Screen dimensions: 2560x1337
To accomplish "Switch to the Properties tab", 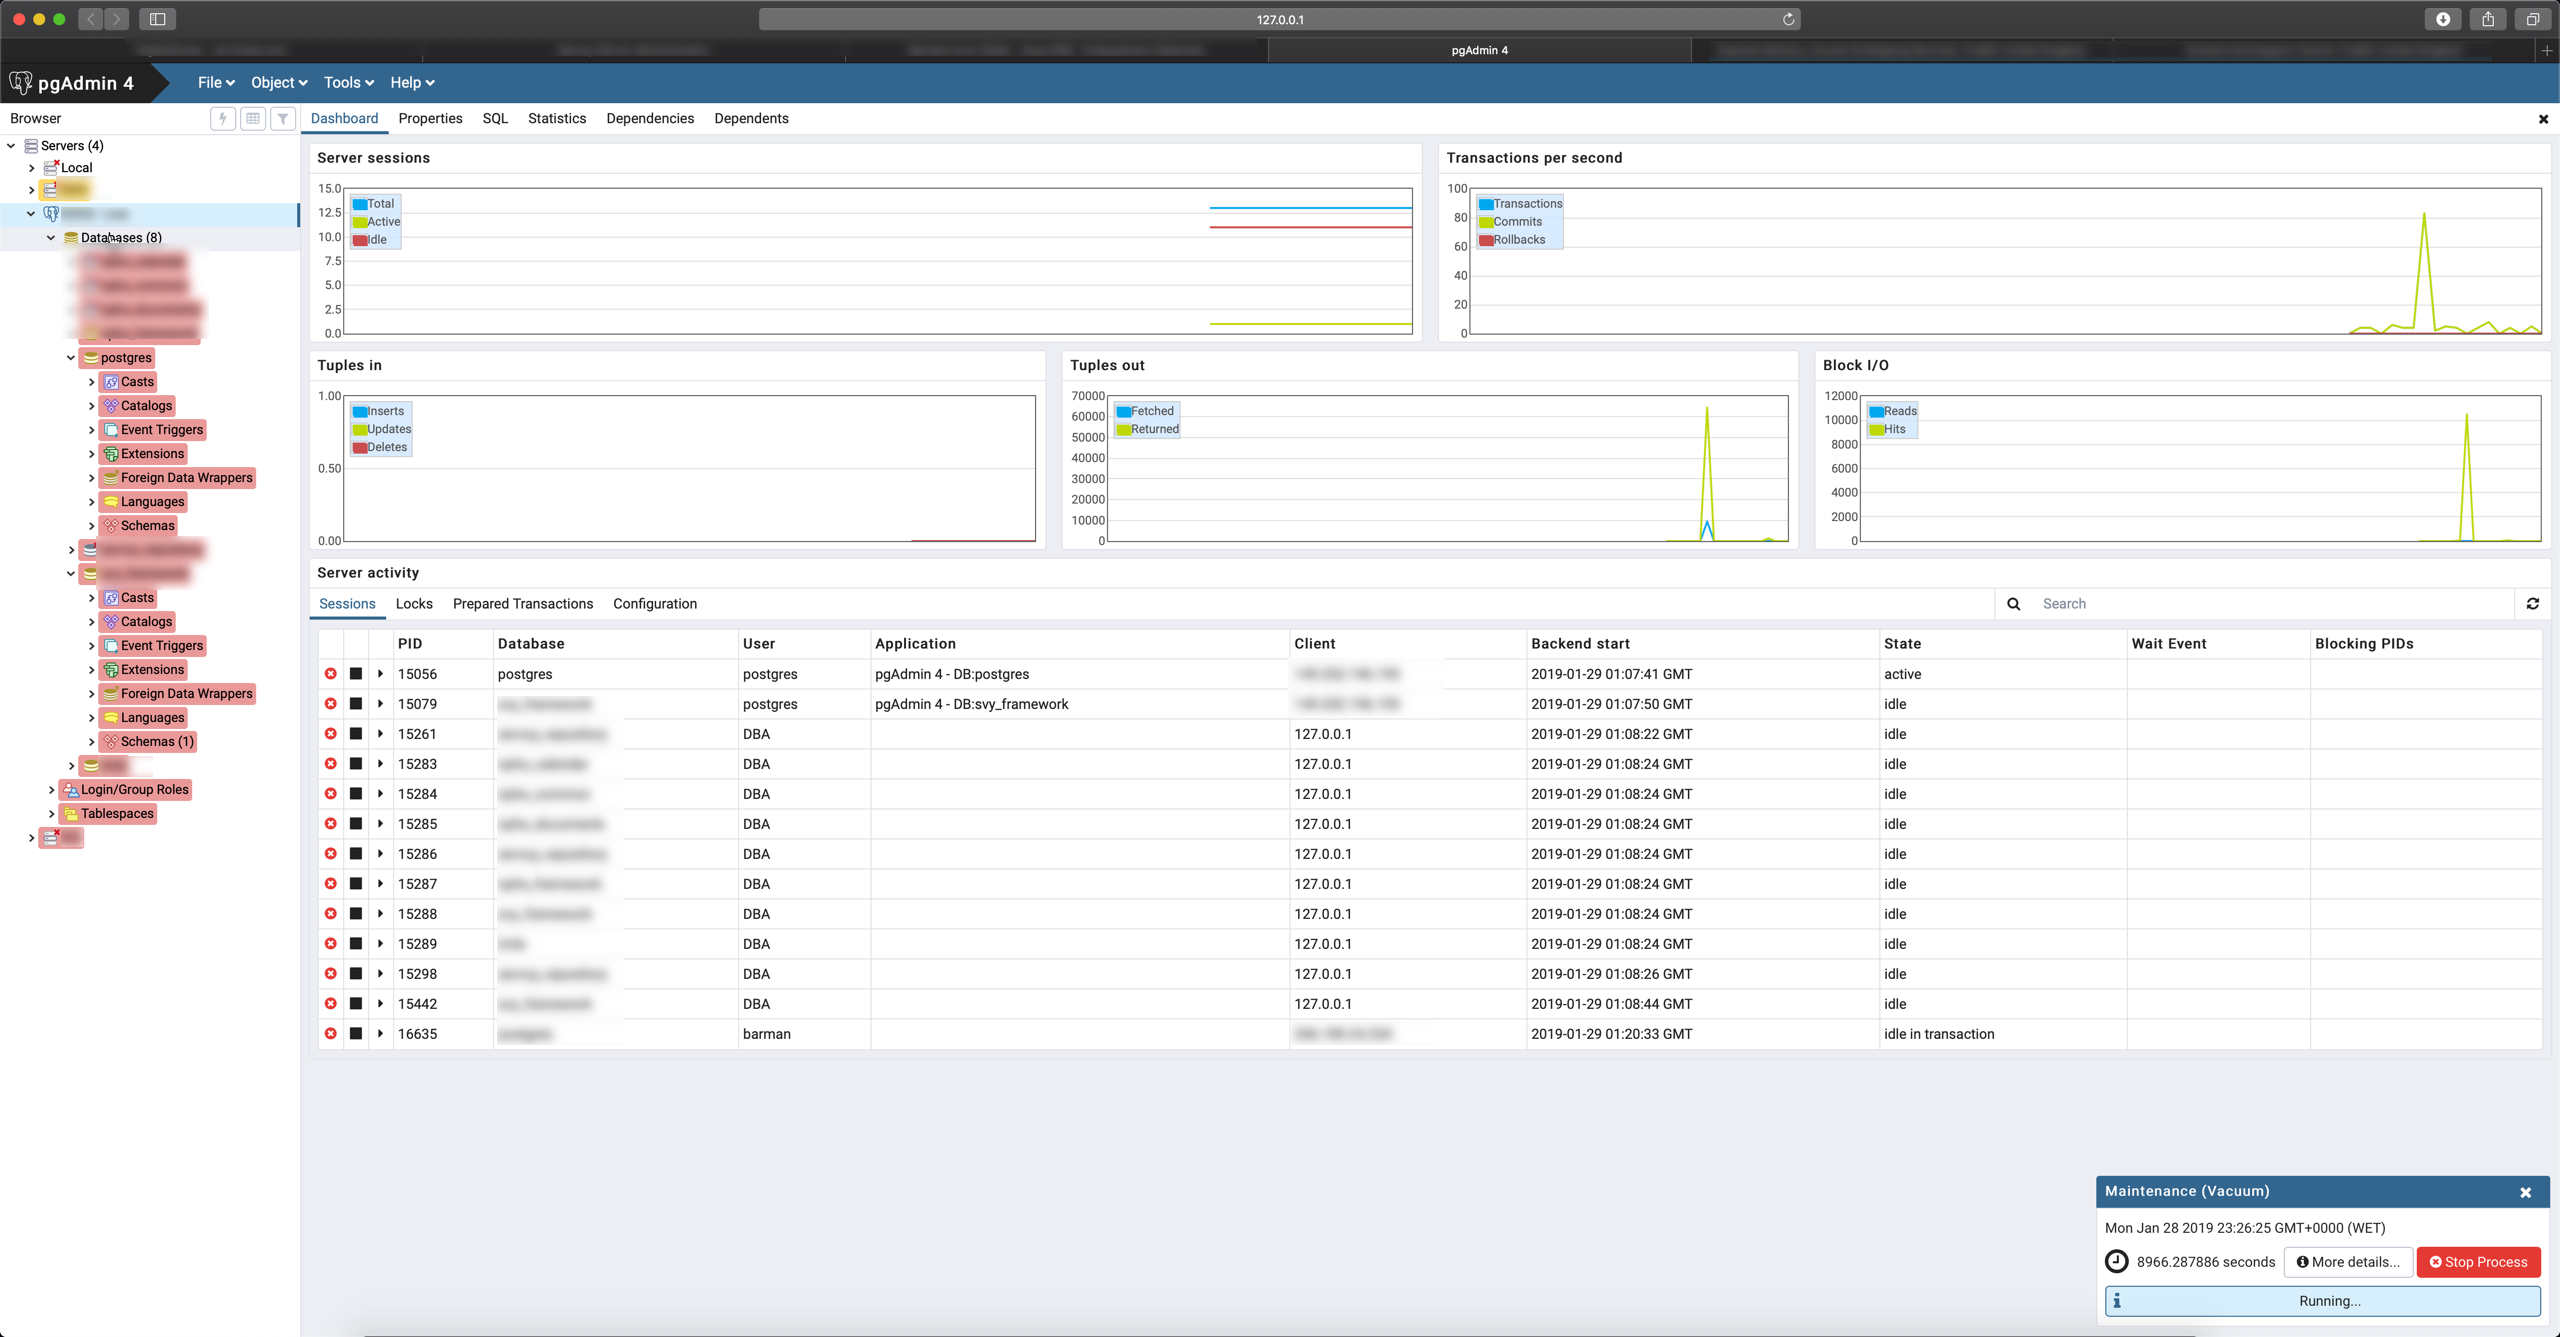I will click(x=430, y=119).
